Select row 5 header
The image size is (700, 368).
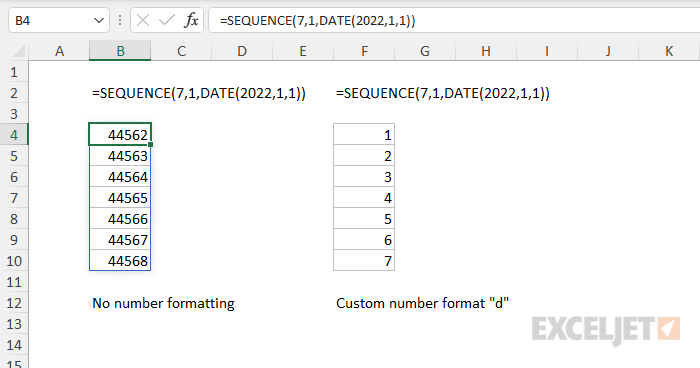click(14, 156)
